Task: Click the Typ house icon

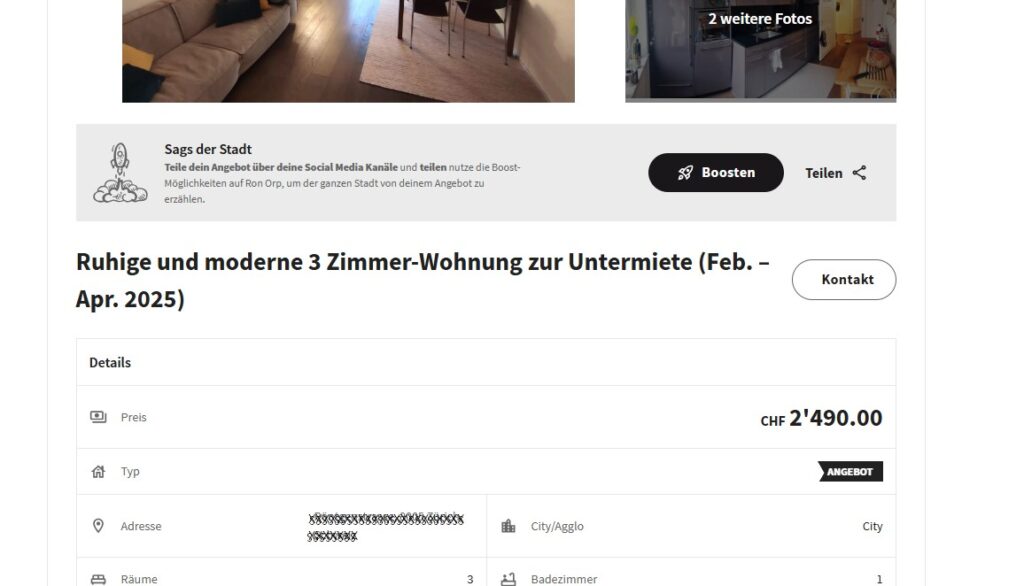Action: click(x=98, y=472)
